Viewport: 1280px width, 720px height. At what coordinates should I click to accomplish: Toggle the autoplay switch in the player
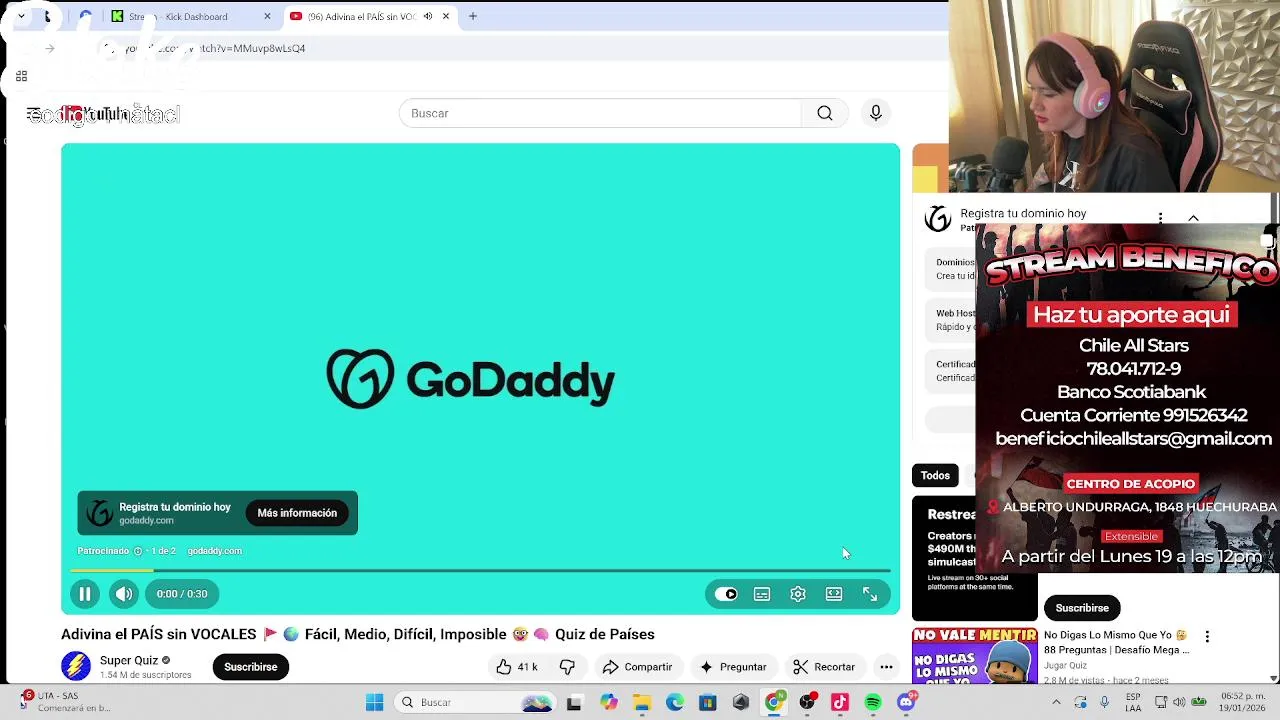coord(726,594)
